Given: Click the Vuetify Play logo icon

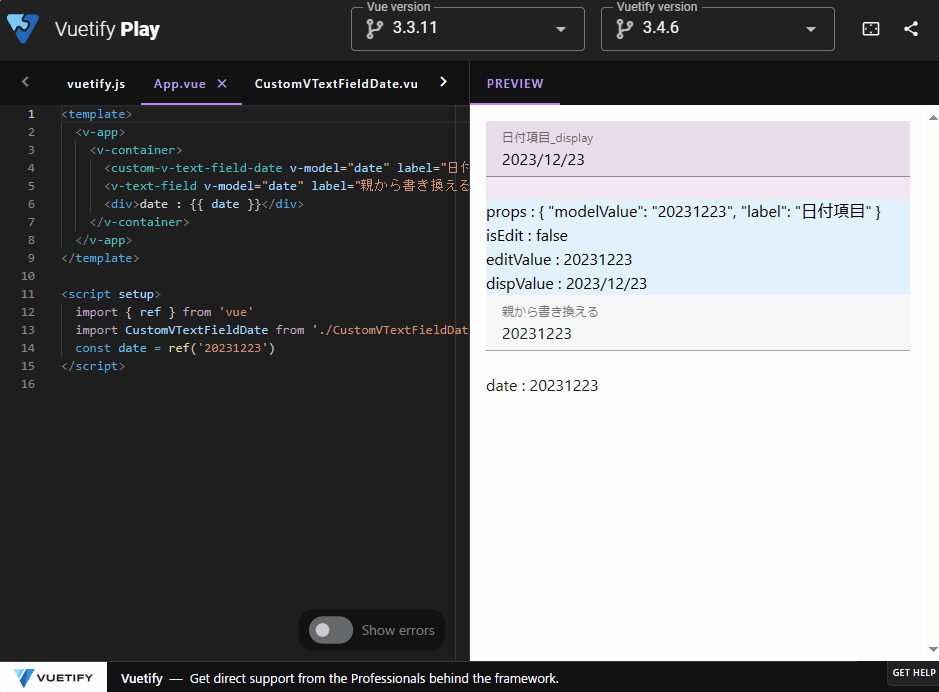Looking at the screenshot, I should [x=22, y=28].
